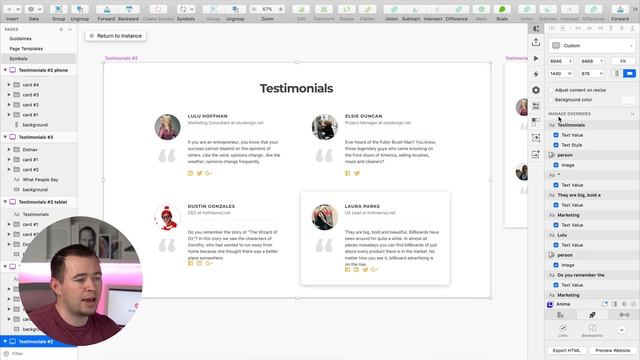This screenshot has width=640, height=360.
Task: Add a new page with plus icon
Action: coord(61,29)
